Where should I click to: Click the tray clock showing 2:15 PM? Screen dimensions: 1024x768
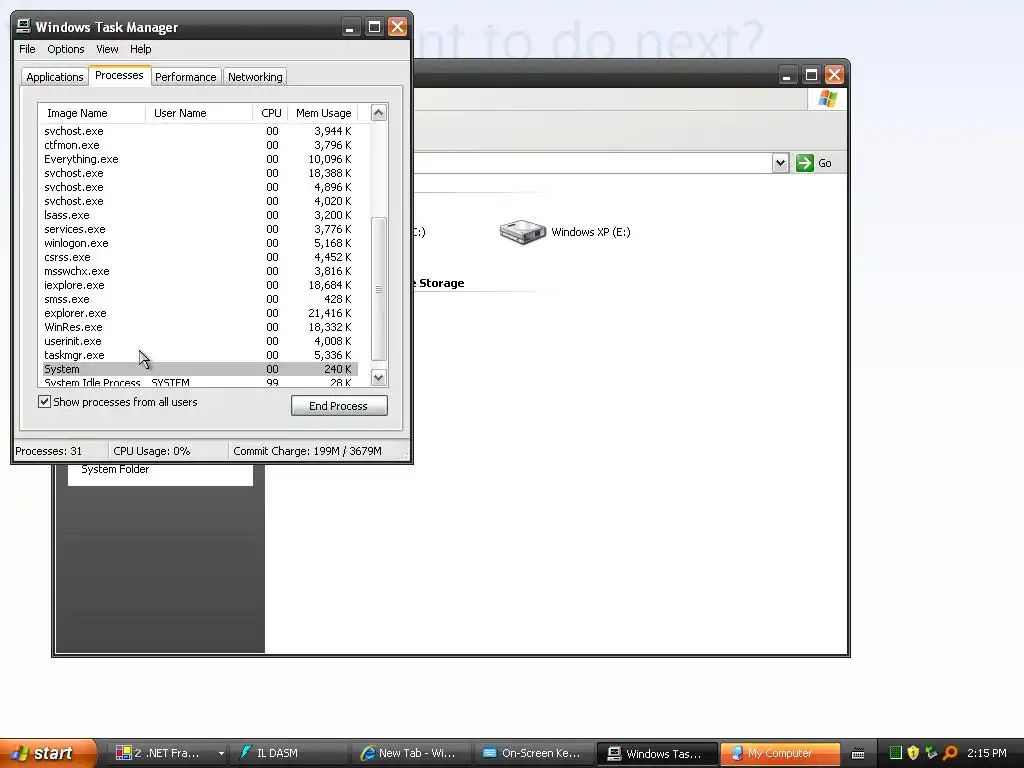click(987, 753)
